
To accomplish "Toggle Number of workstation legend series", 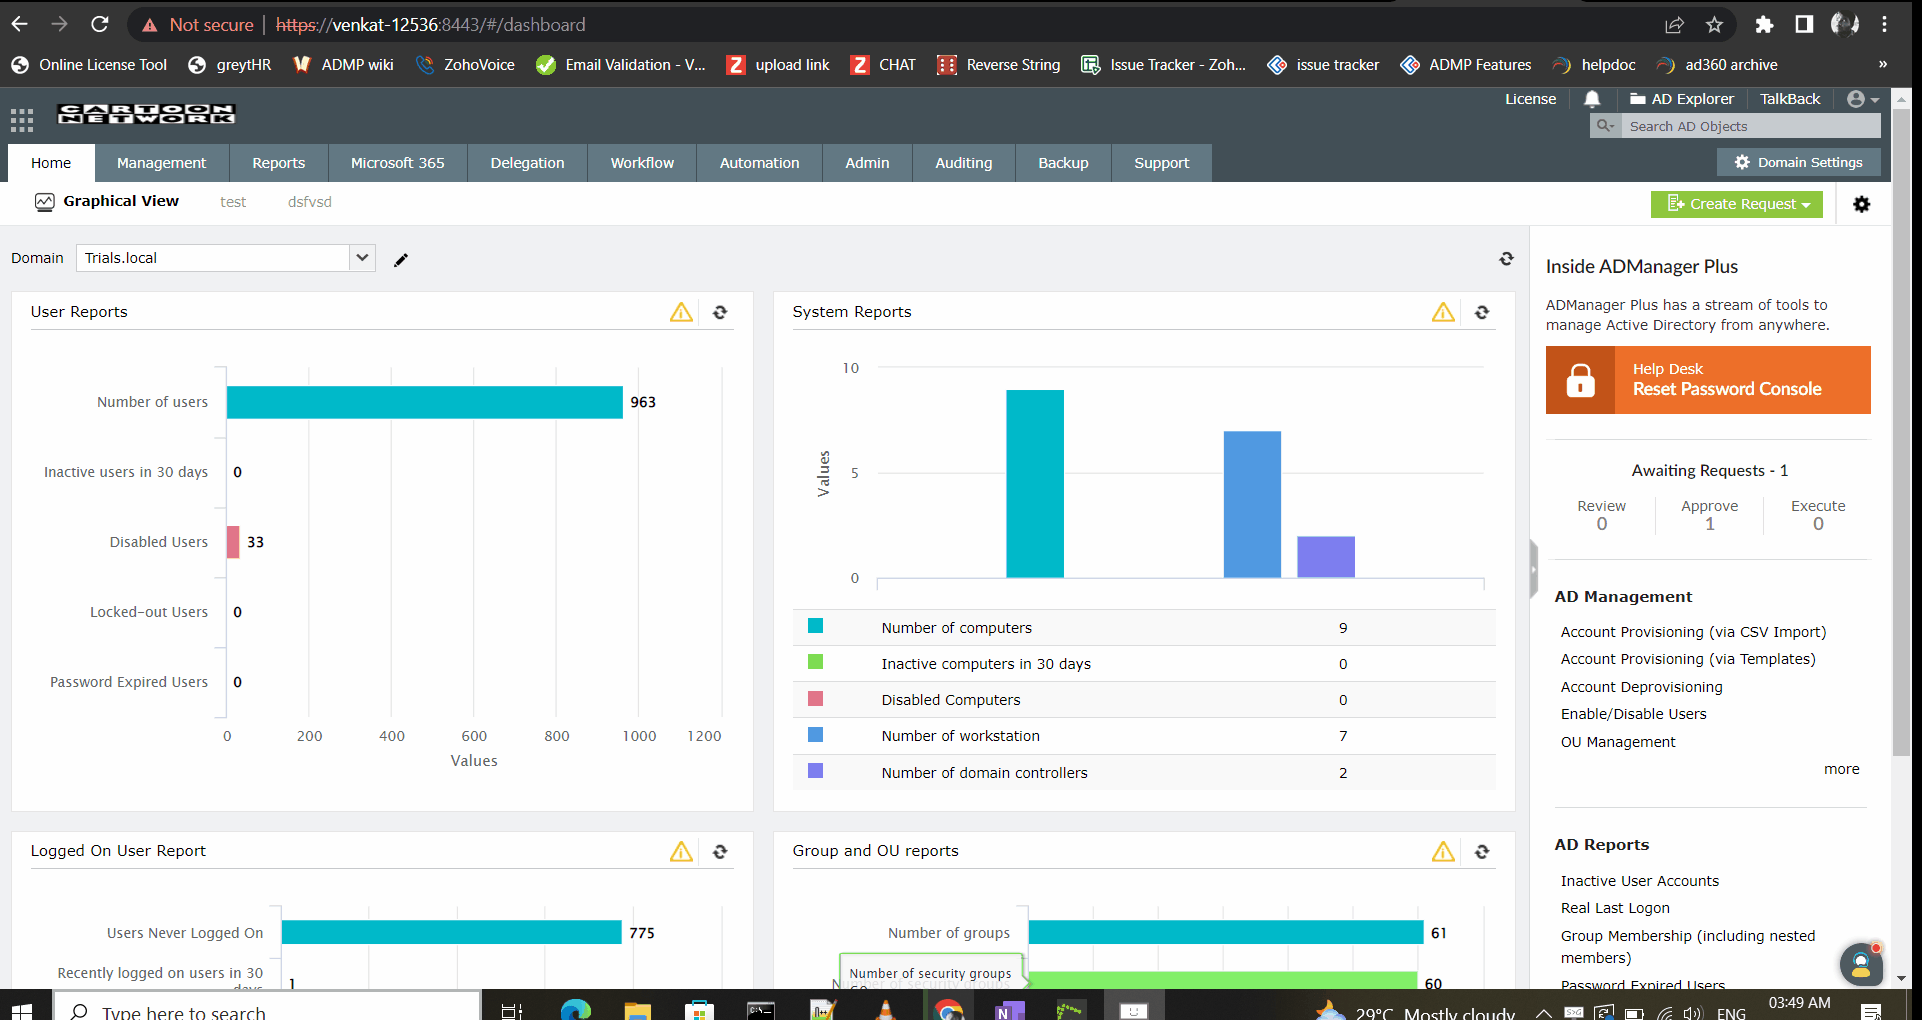I will pos(816,735).
